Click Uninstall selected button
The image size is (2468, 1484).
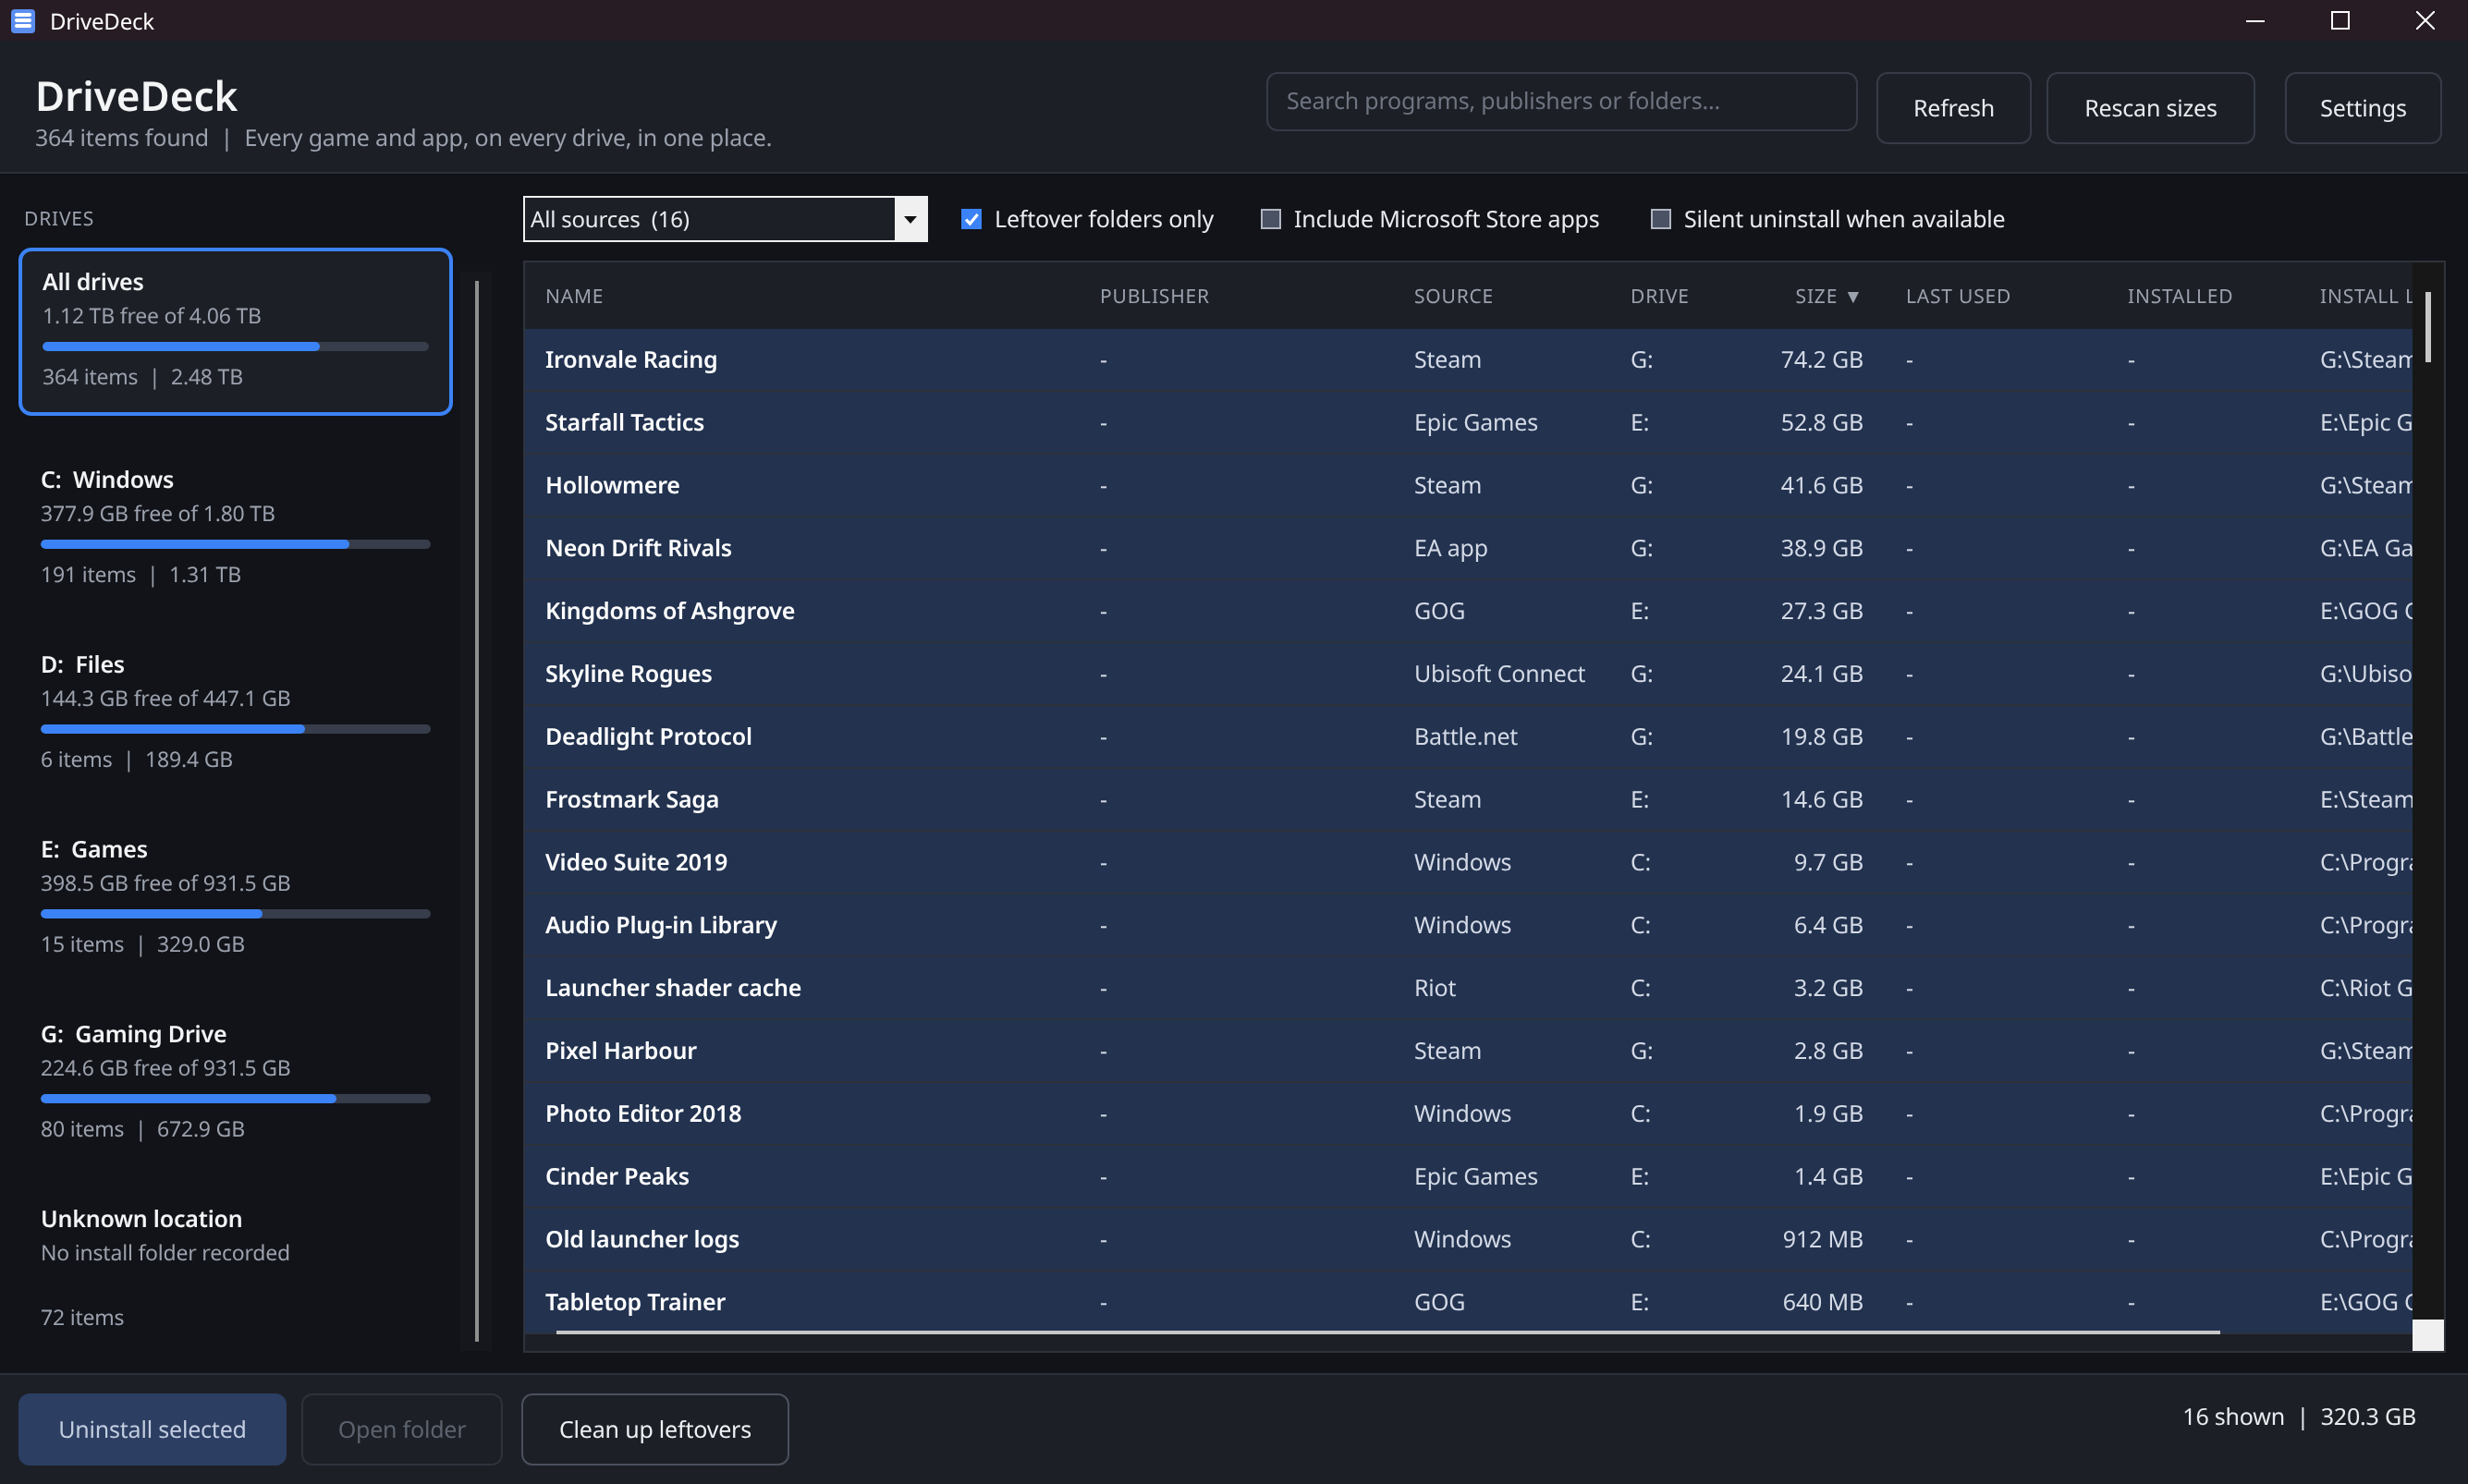click(152, 1429)
